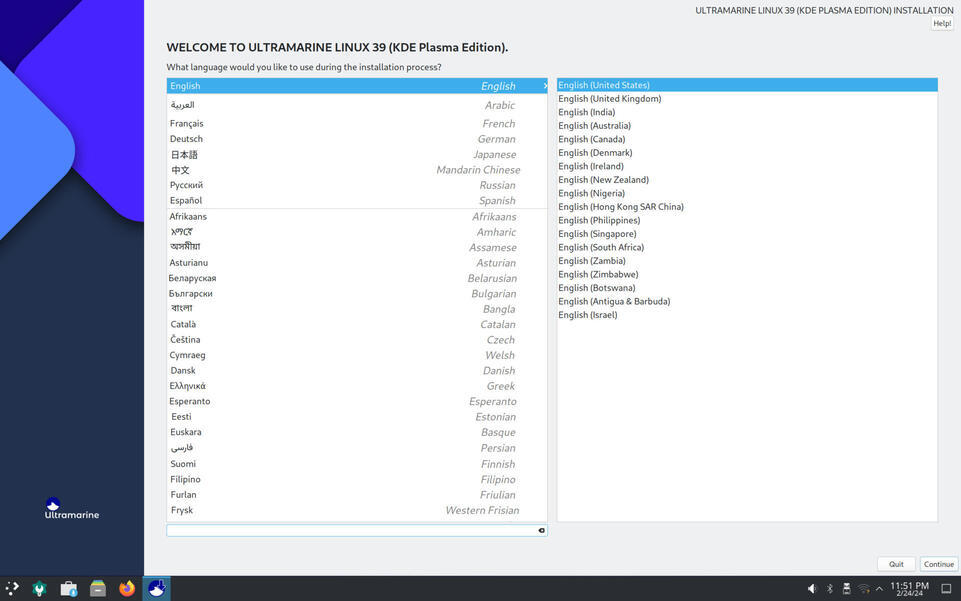
Task: Click the Quit button
Action: coord(896,564)
